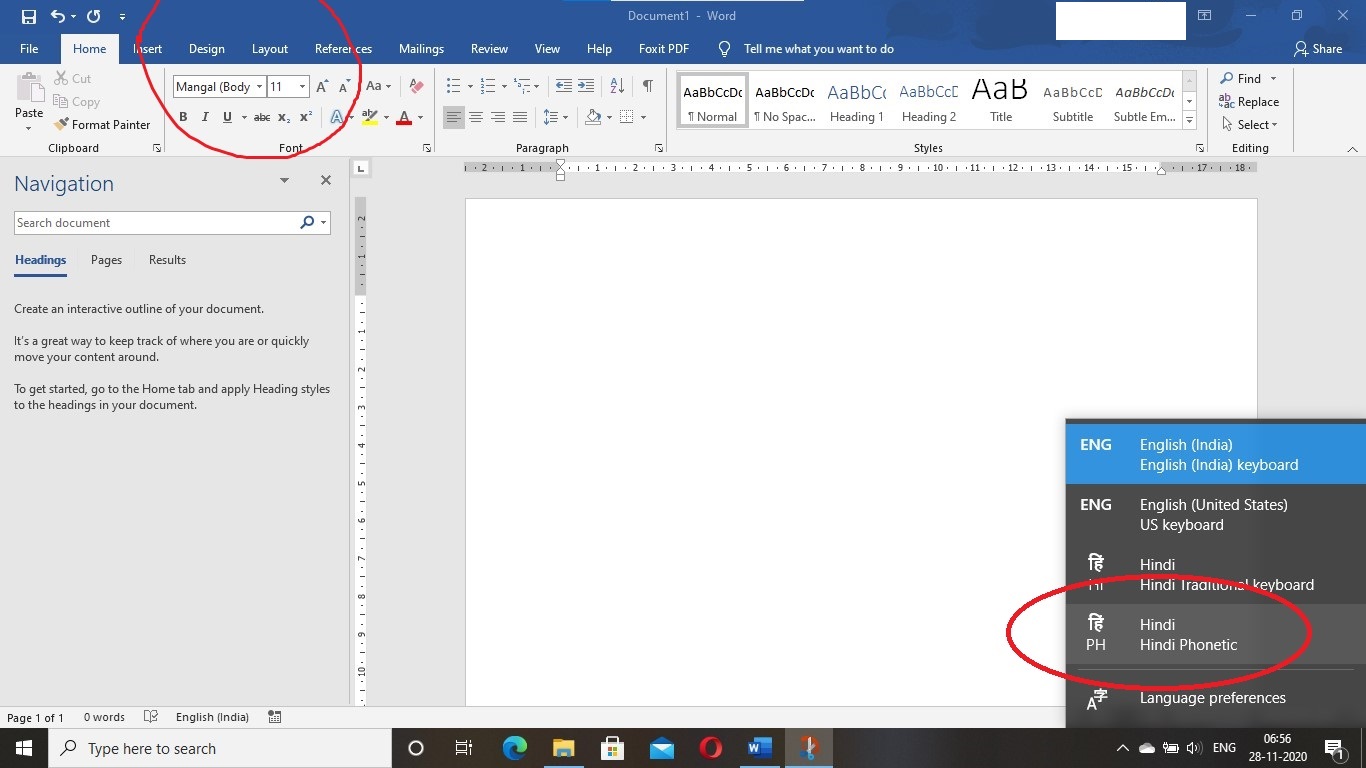This screenshot has height=768, width=1366.
Task: Apply strikethrough formatting
Action: 262,118
